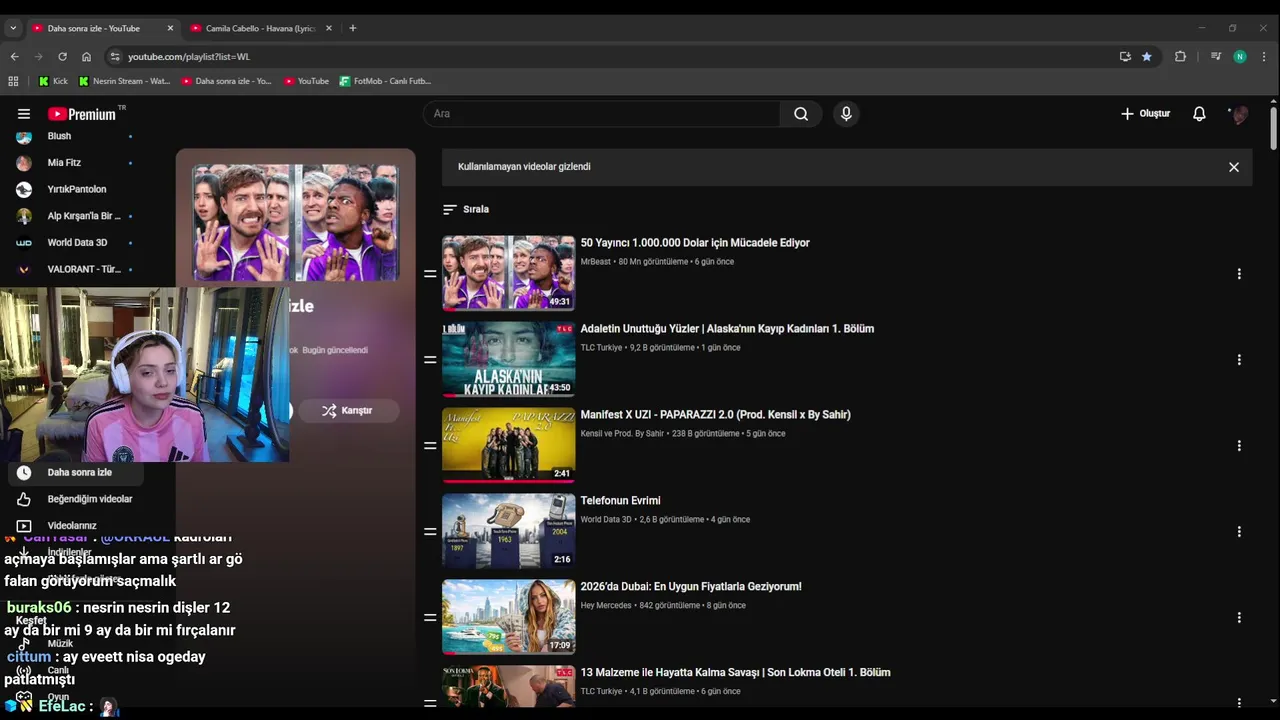Grab reorder handle of 'Adaletin Unuttuğu Yüzler' video
This screenshot has height=720, width=1280.
(430, 360)
